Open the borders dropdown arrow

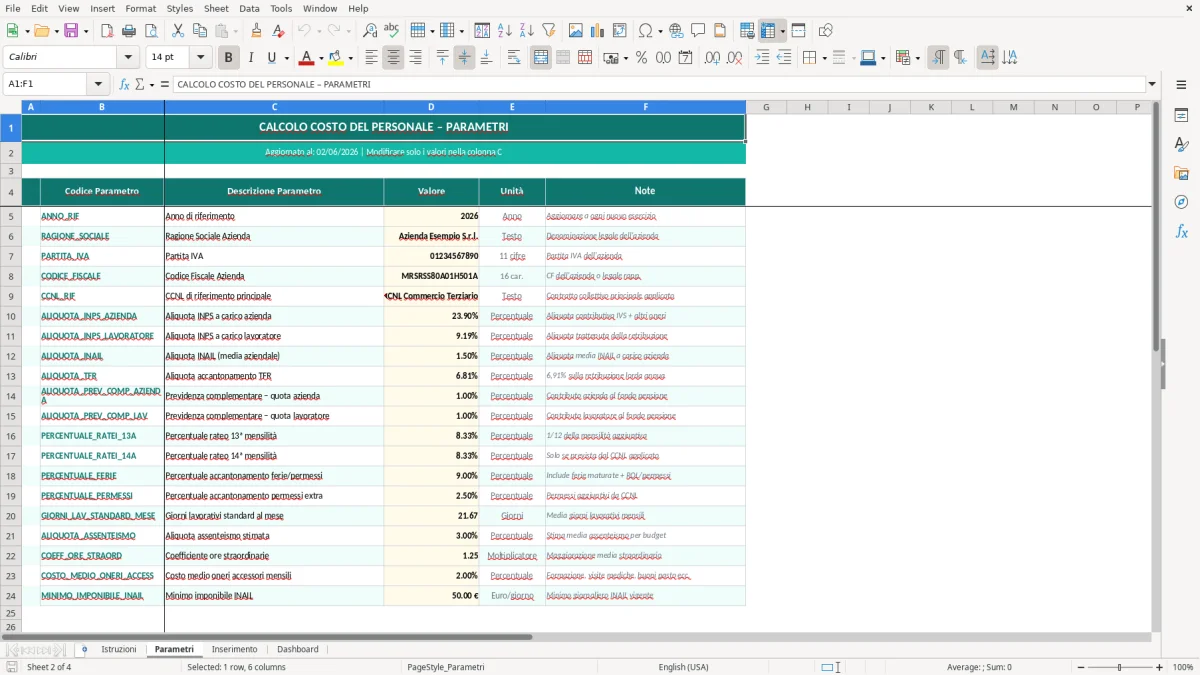click(824, 58)
